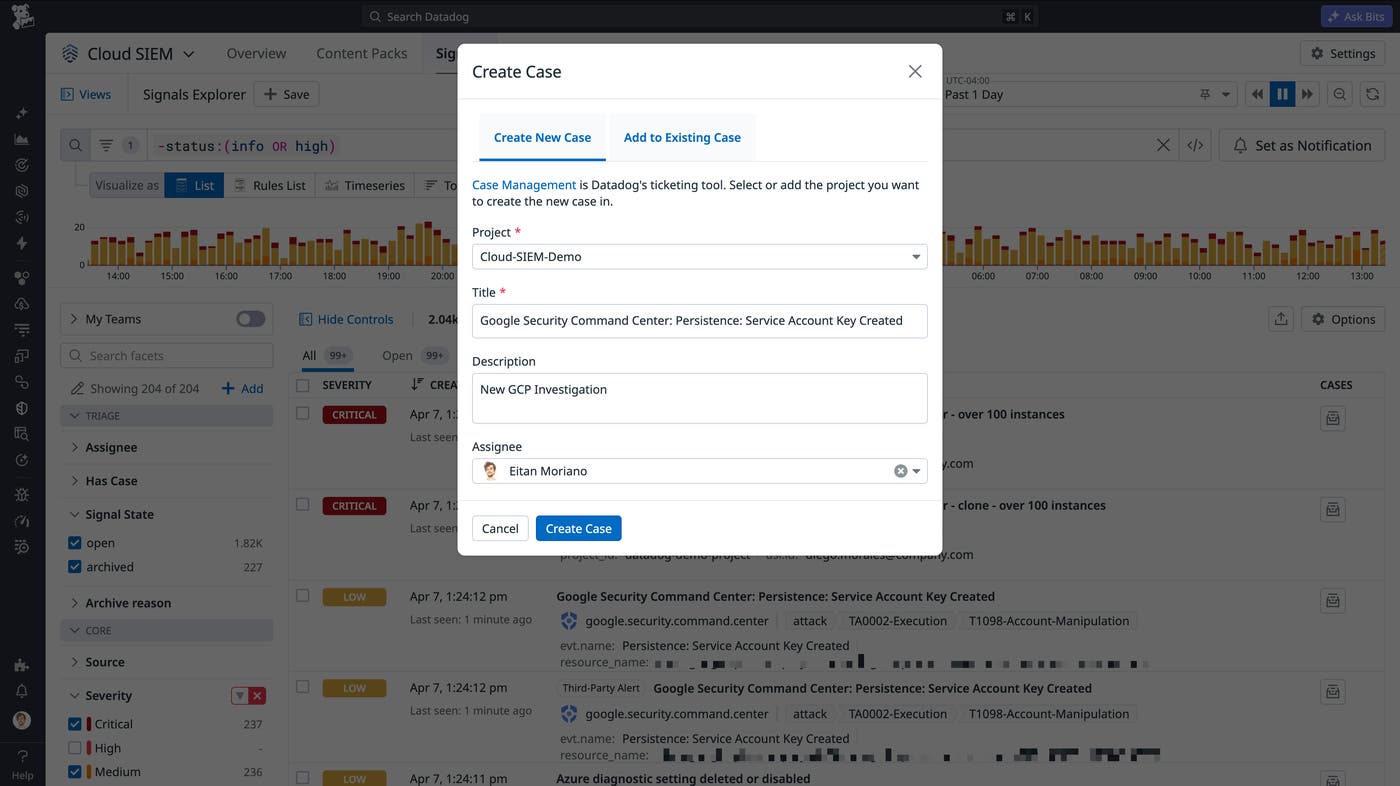Open the target-shaped monitors sidebar icon

[22, 165]
